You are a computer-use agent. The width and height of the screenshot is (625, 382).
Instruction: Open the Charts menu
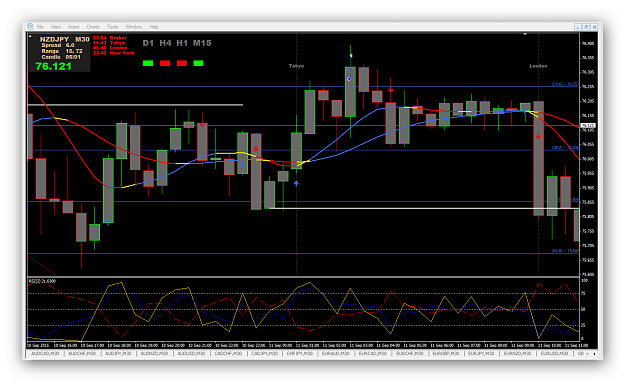click(93, 27)
